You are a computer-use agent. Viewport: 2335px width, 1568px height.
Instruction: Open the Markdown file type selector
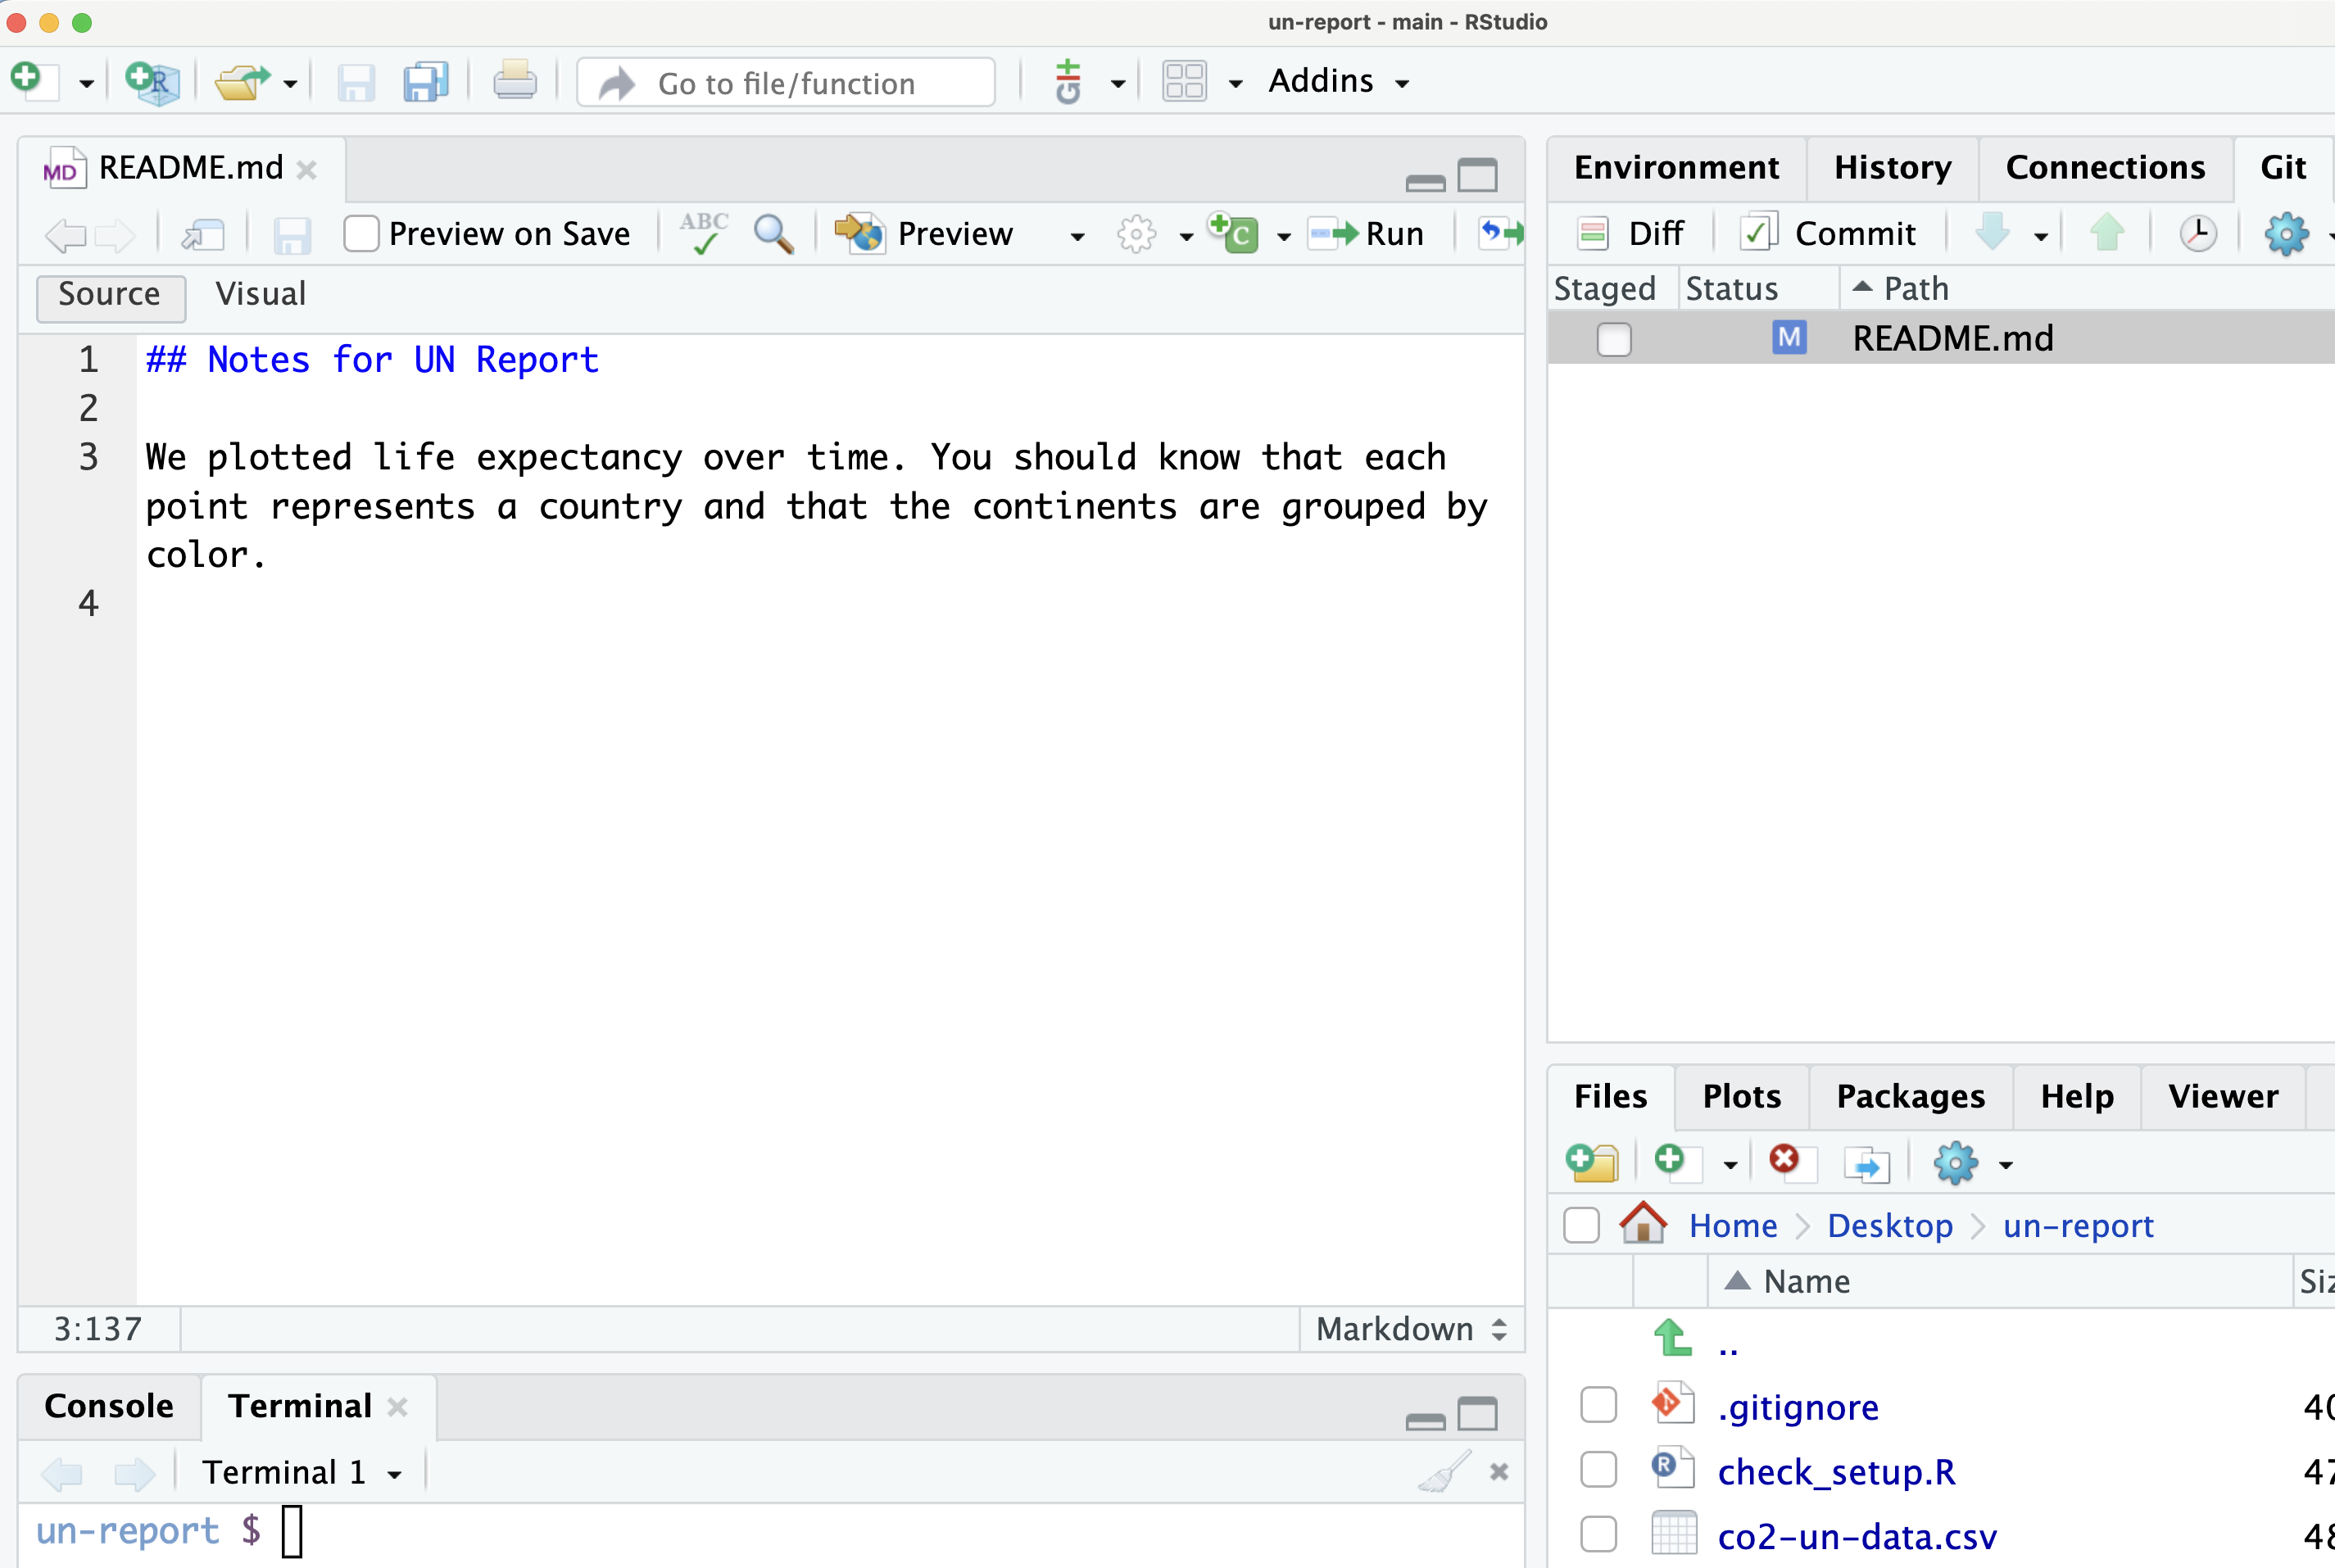point(1410,1329)
